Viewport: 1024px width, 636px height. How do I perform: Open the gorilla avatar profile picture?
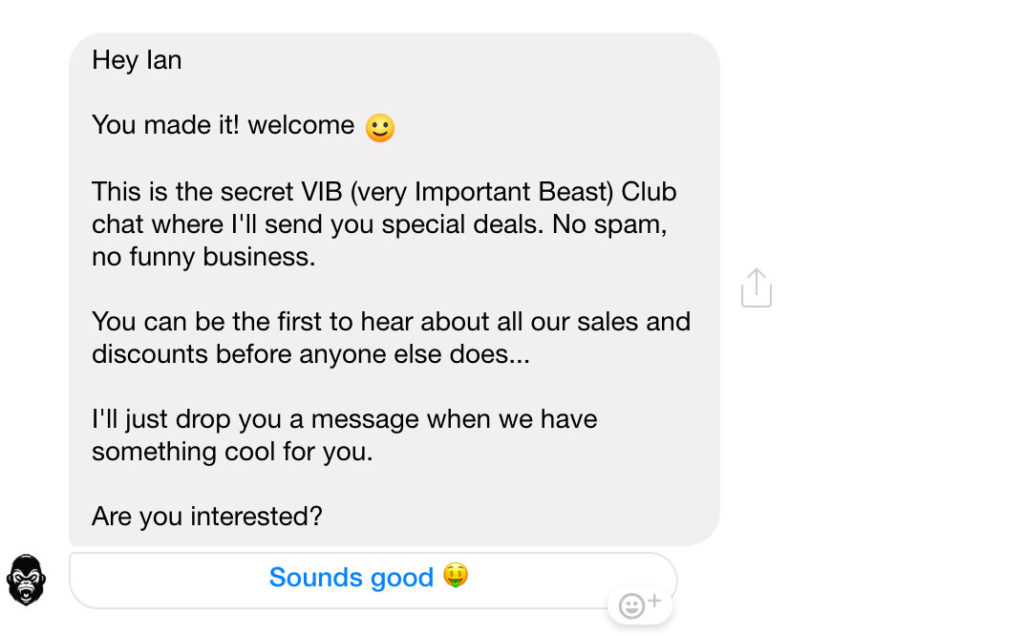(26, 580)
